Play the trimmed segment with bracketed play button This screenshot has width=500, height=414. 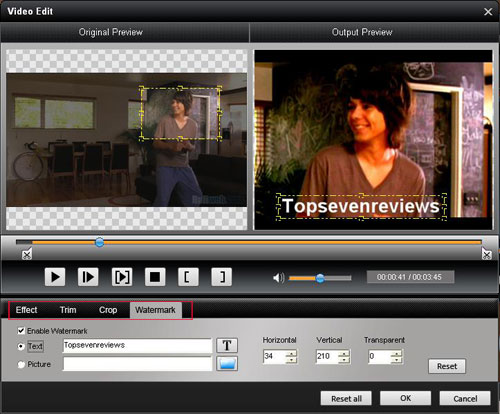122,277
